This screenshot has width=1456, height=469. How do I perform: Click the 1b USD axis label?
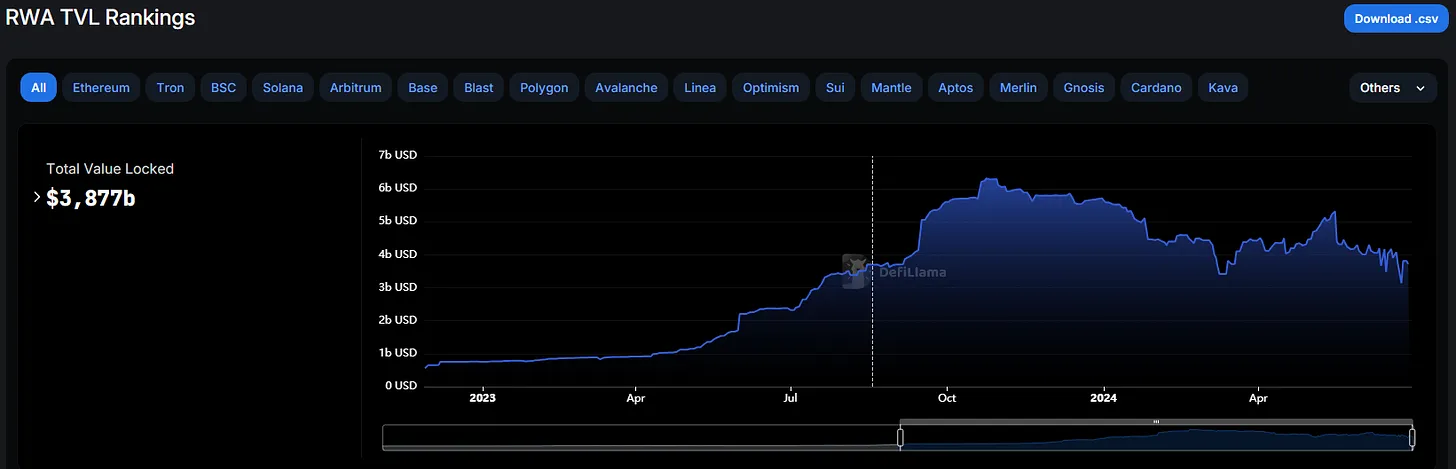397,353
